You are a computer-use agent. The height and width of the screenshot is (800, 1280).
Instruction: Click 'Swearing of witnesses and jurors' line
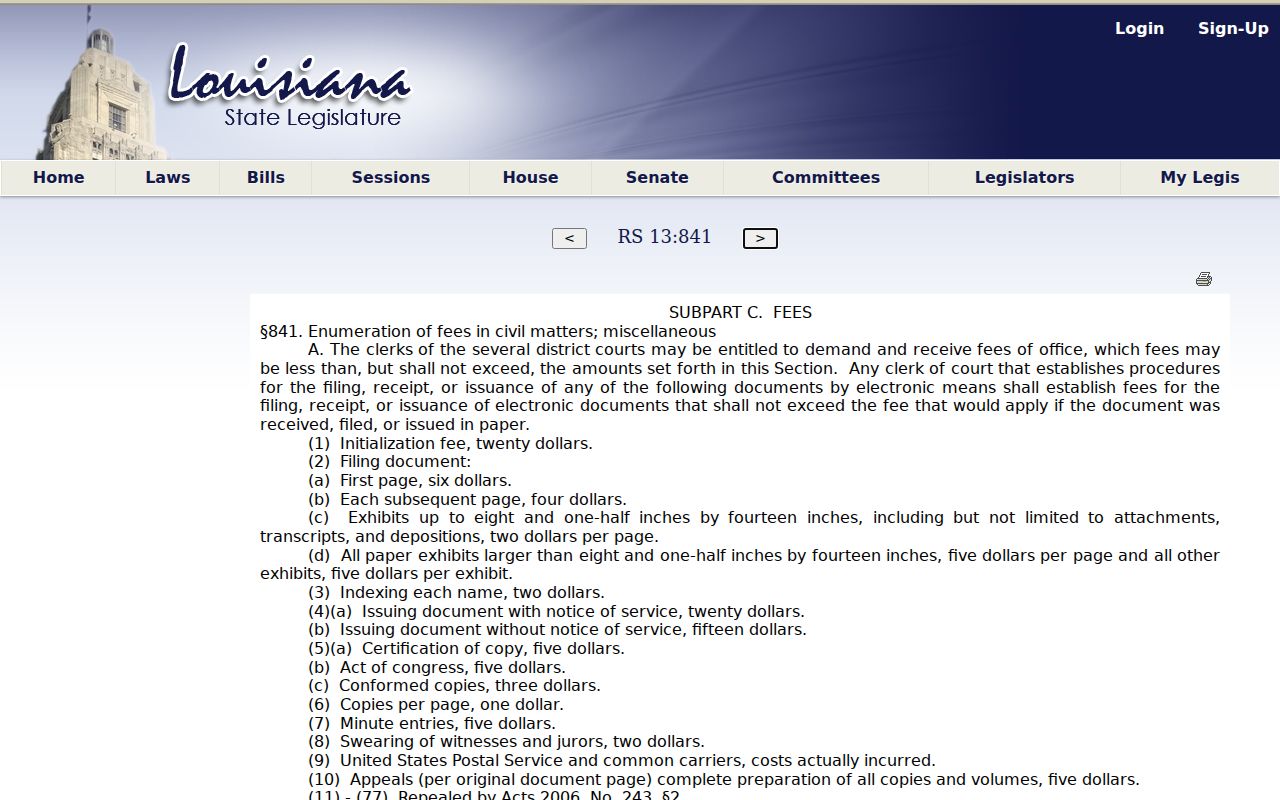(x=506, y=742)
